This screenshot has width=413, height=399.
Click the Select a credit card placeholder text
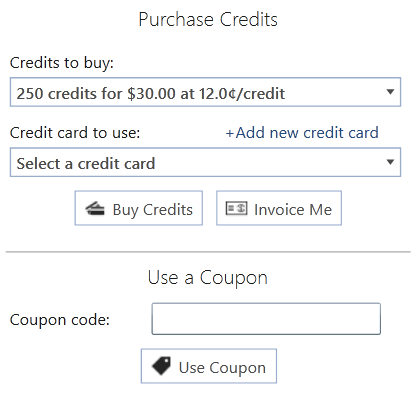click(x=86, y=164)
